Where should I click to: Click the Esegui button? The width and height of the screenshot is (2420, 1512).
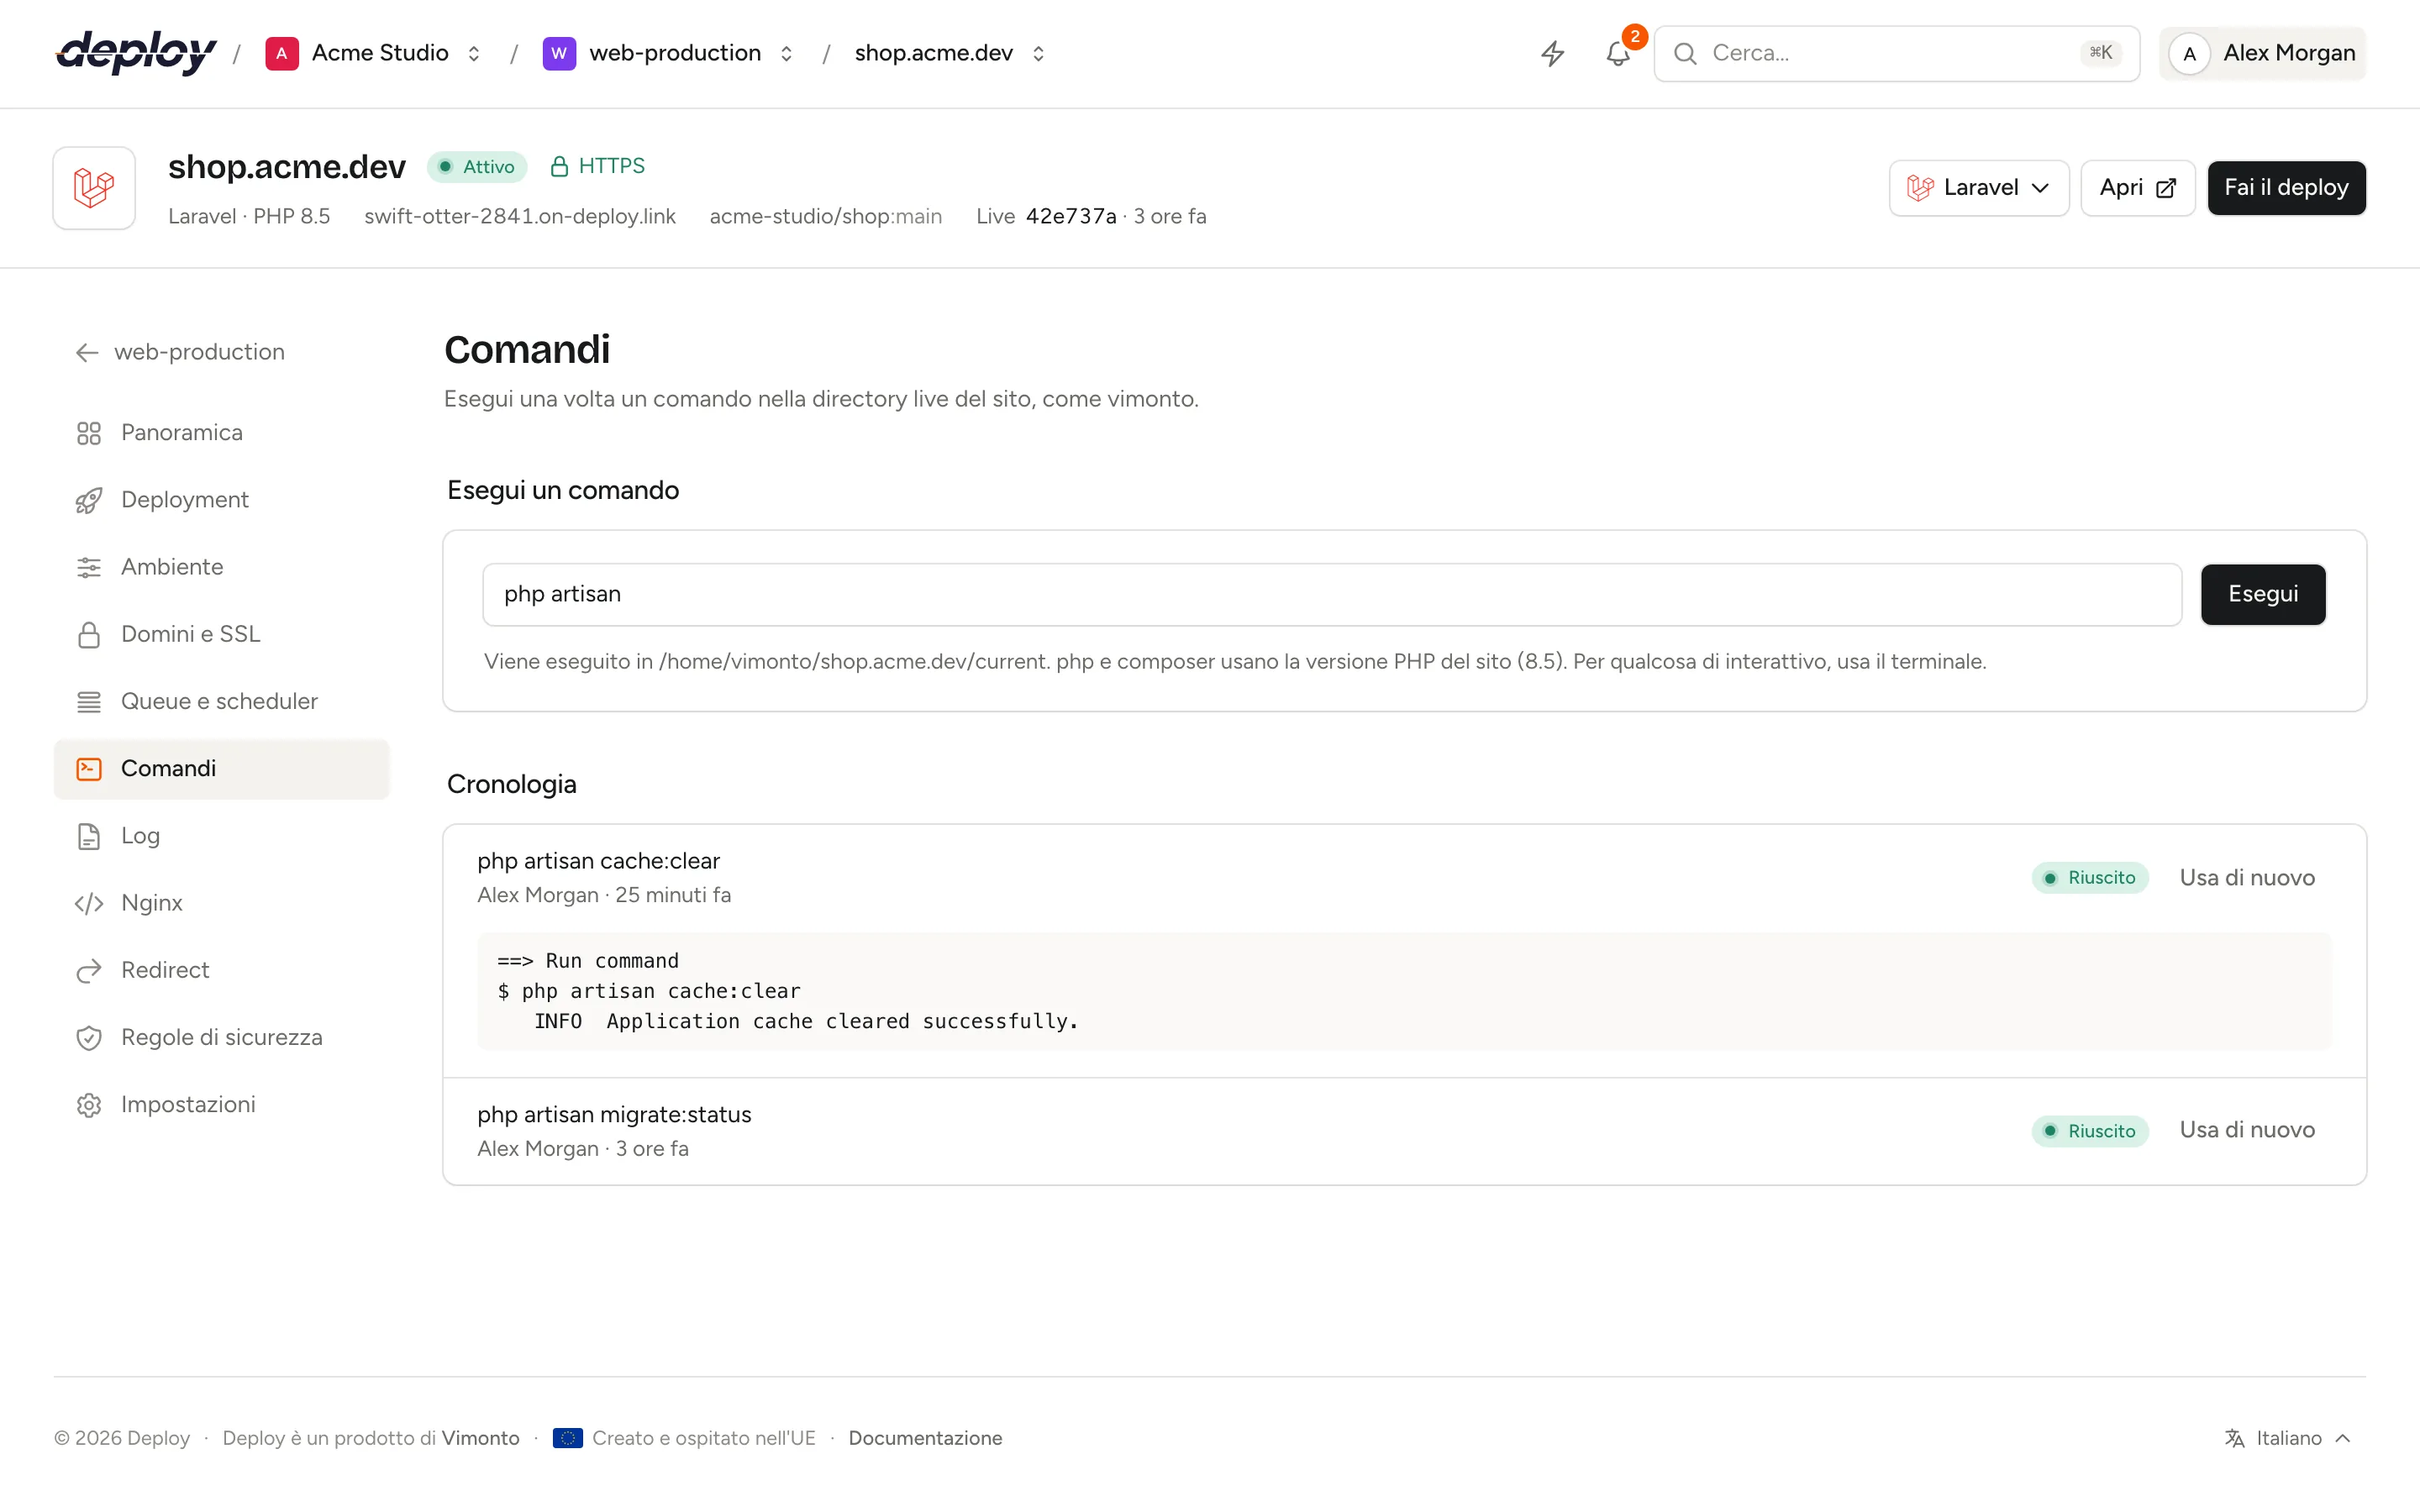(2263, 595)
